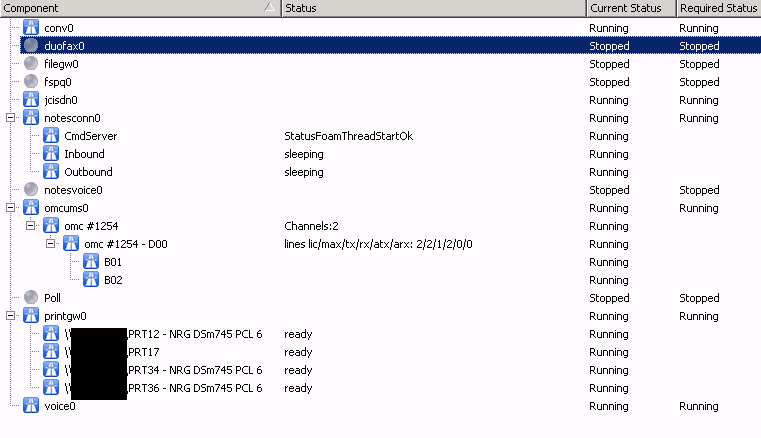Image resolution: width=761 pixels, height=438 pixels.
Task: Click the conv0 running component icon
Action: [31, 28]
